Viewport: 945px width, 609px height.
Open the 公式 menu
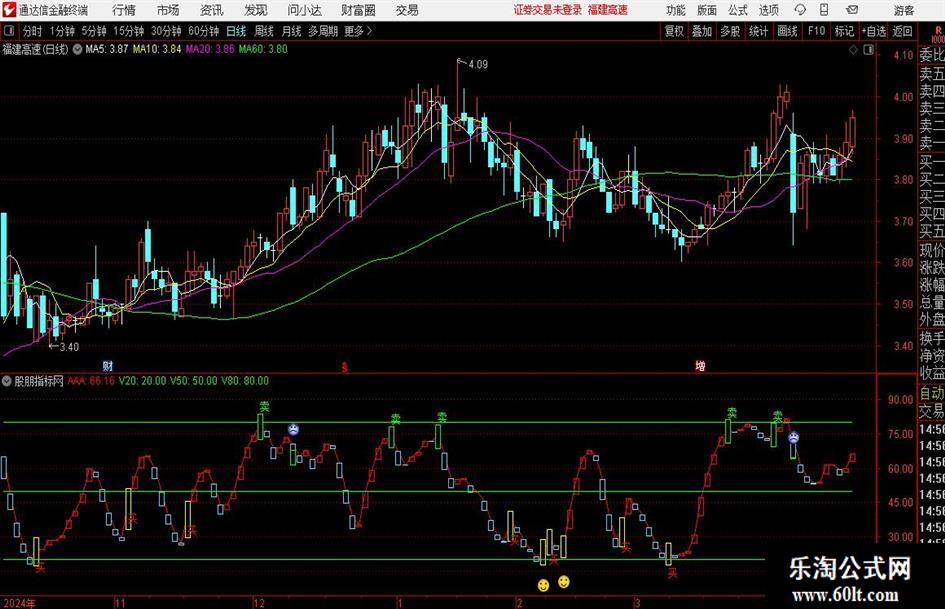tap(737, 10)
